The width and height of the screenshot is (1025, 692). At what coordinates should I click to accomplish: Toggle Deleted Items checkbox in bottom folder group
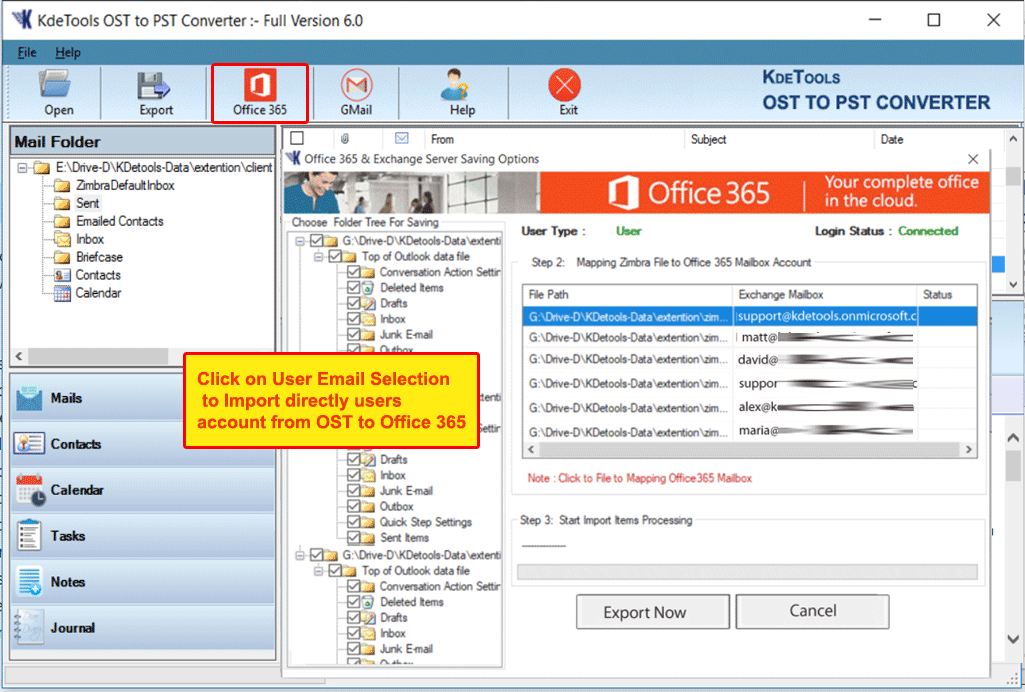(354, 602)
